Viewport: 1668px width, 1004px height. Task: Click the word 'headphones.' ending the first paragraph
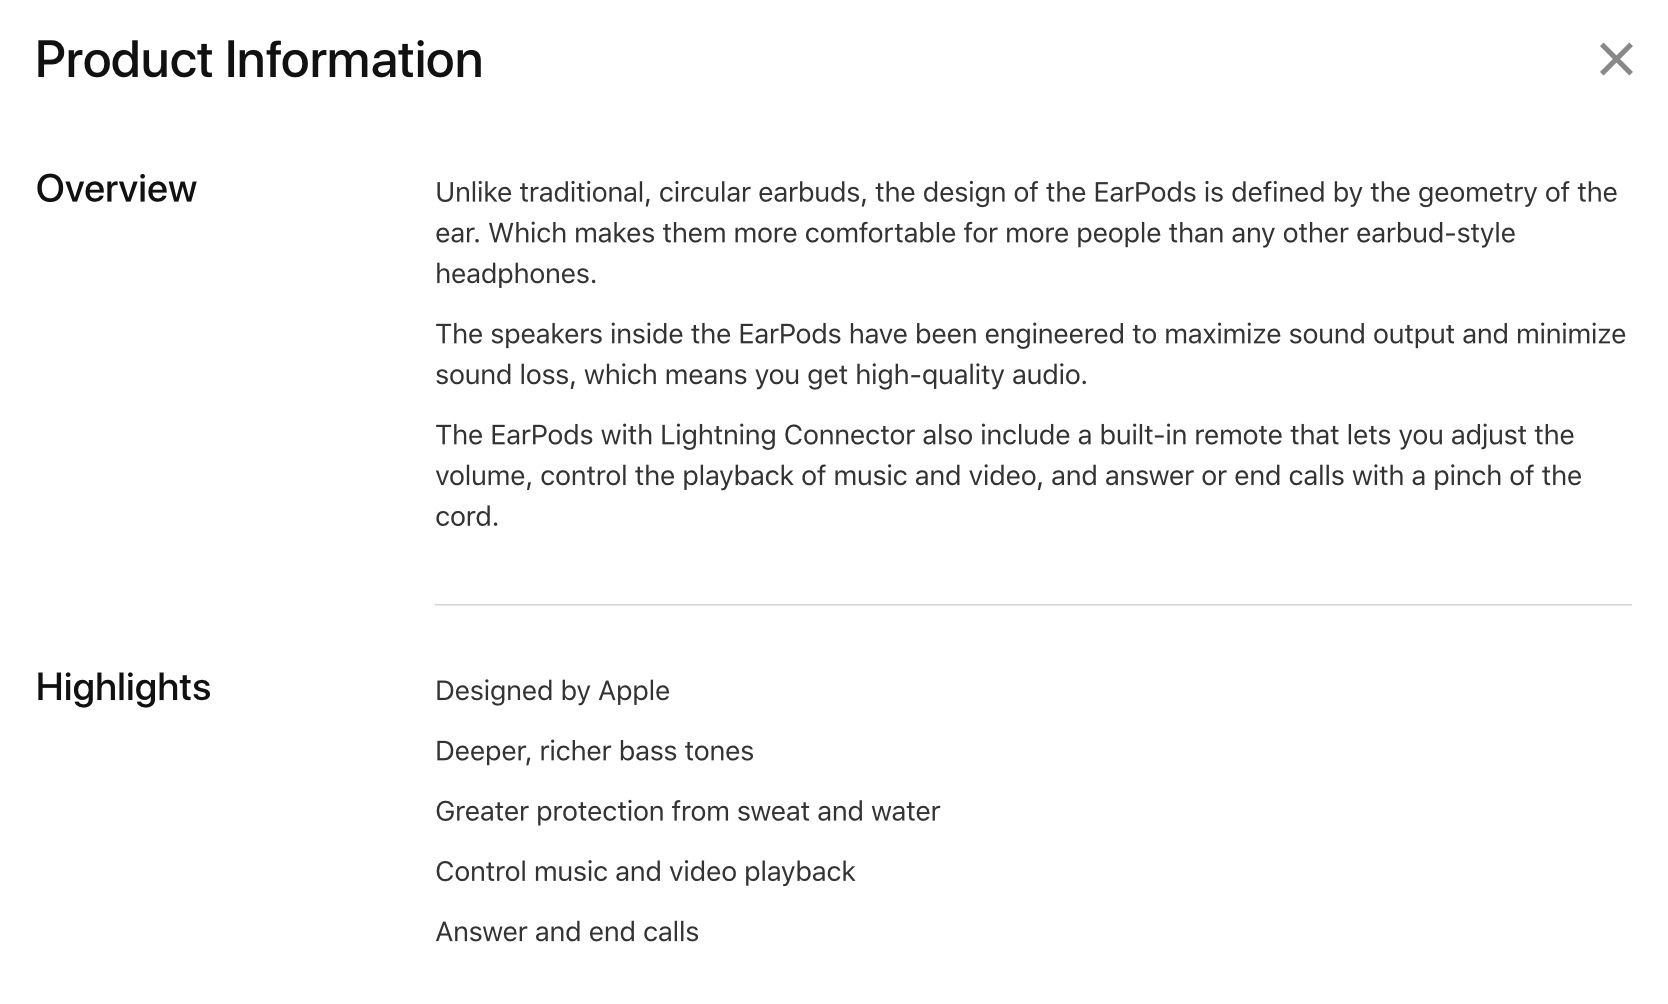click(516, 274)
